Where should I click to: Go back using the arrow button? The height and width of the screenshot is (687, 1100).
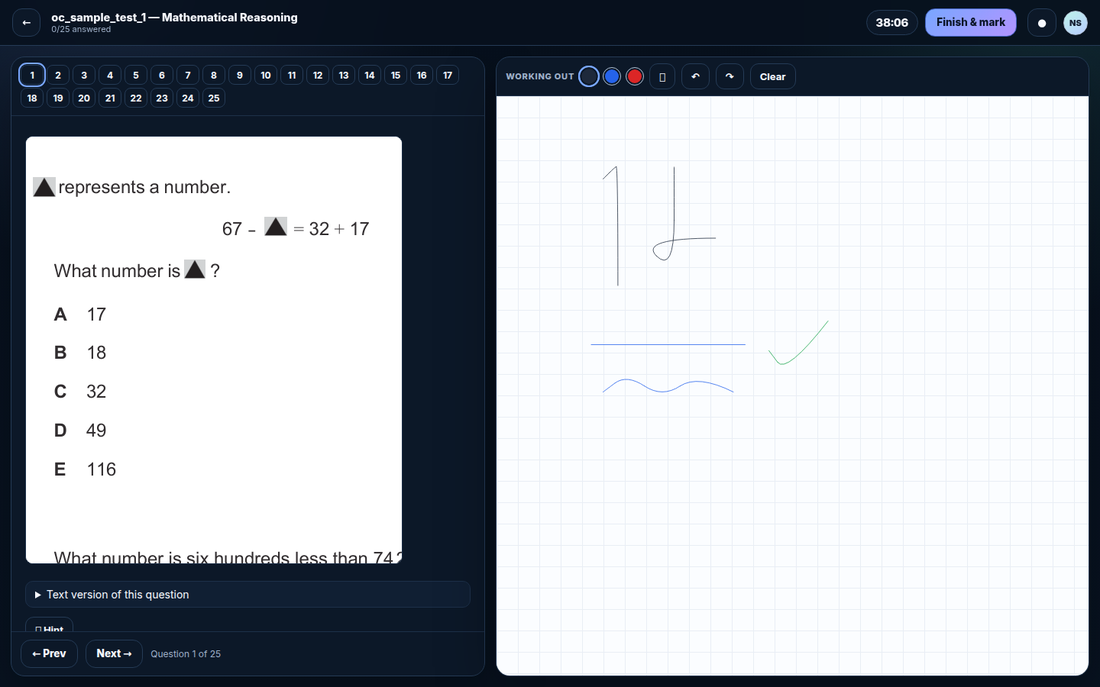click(x=26, y=22)
